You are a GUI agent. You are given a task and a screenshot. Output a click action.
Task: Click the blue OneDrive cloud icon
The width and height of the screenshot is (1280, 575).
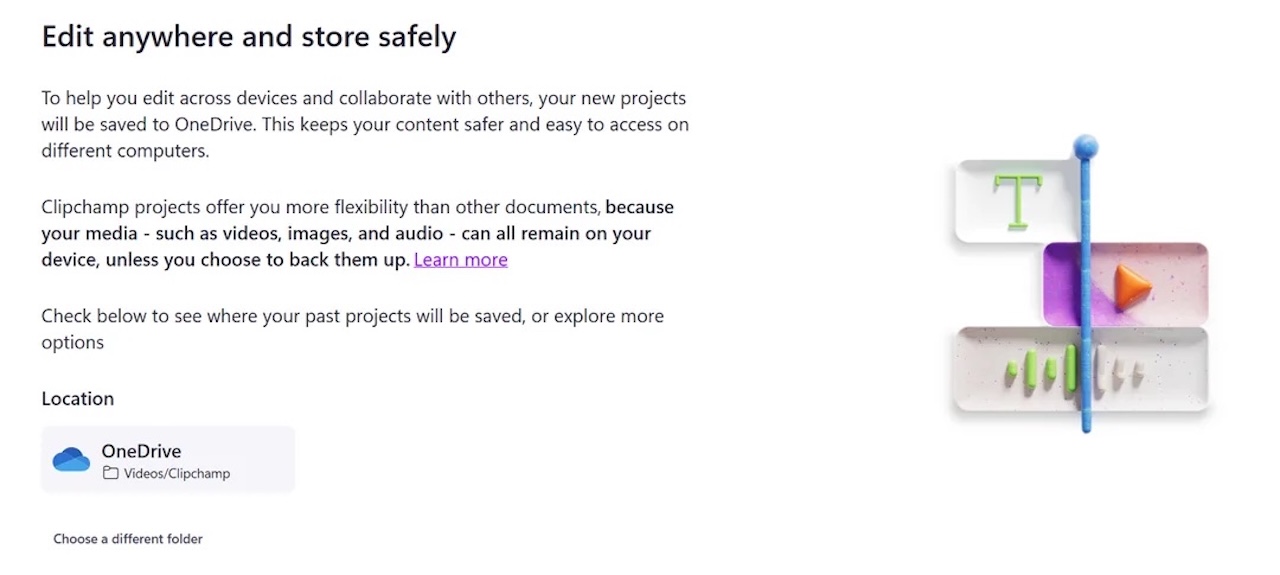pos(71,460)
